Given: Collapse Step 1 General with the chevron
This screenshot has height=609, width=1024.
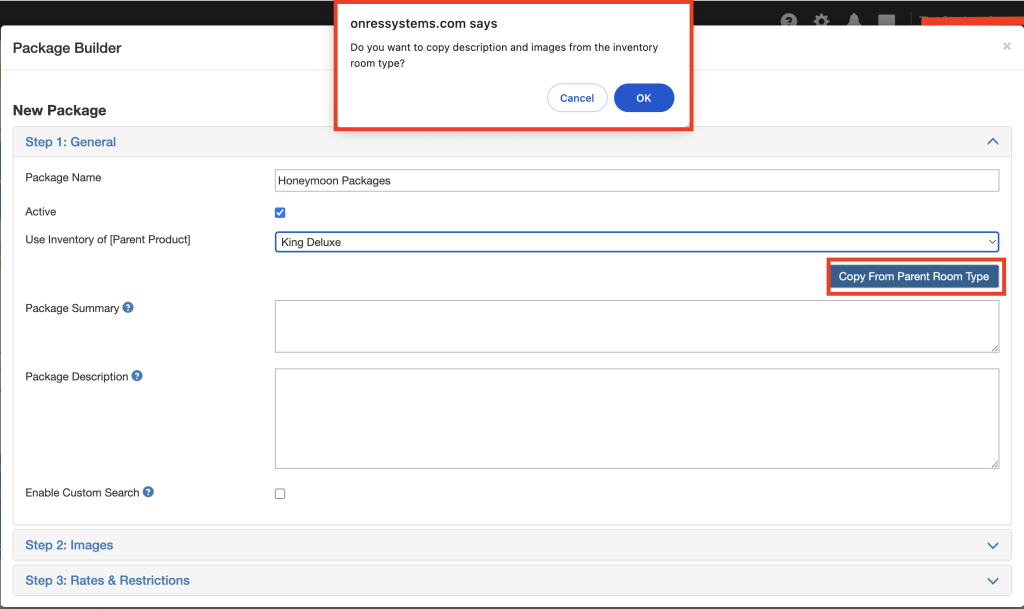Looking at the screenshot, I should (992, 142).
